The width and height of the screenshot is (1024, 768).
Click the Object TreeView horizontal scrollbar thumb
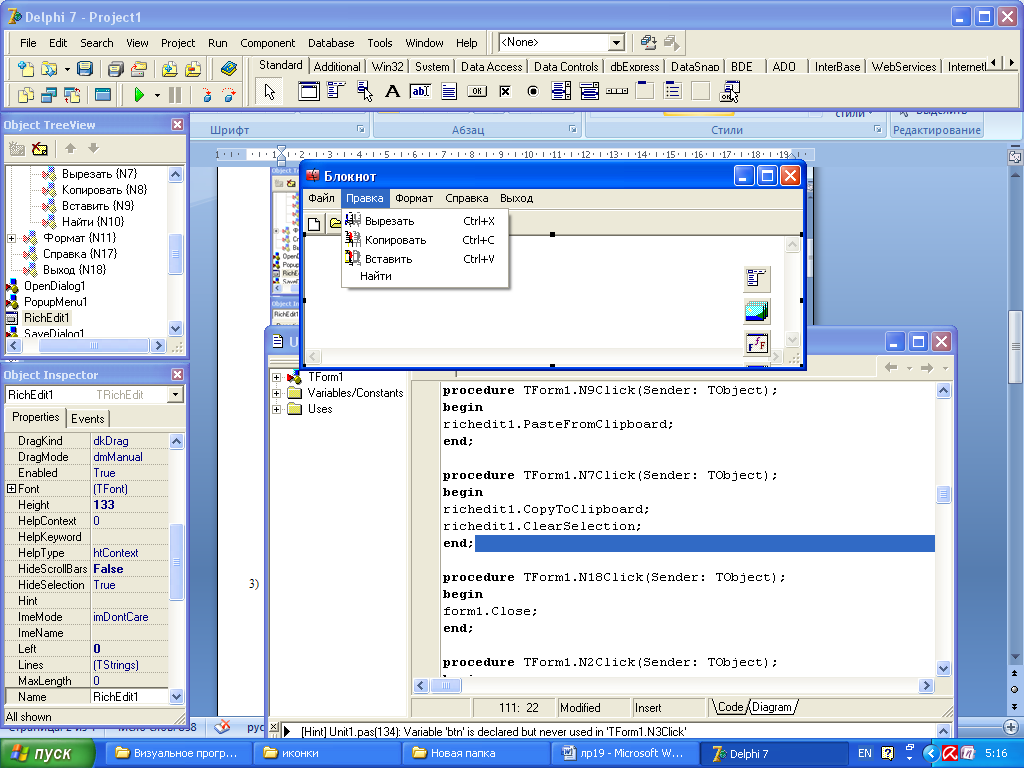[93, 345]
